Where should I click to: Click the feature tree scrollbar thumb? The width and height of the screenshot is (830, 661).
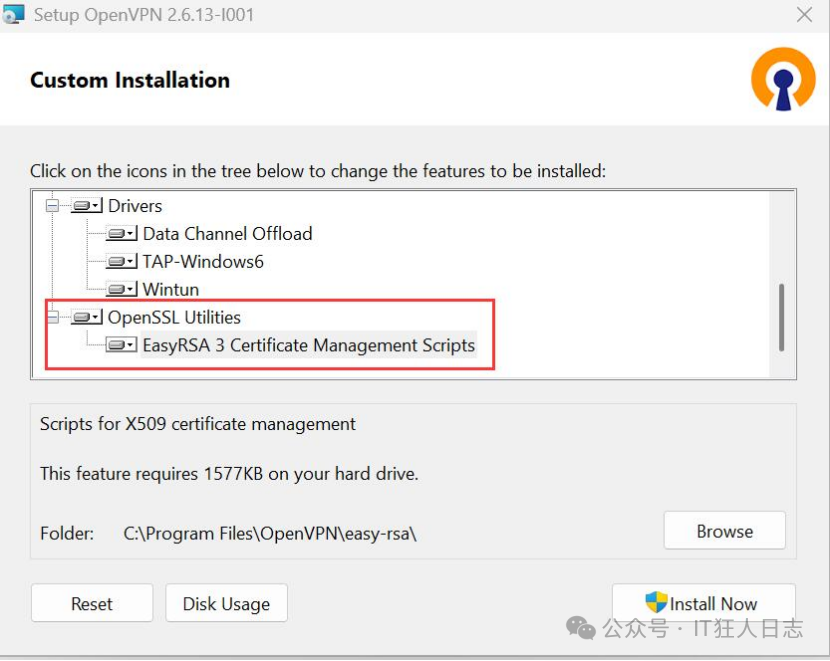click(781, 317)
